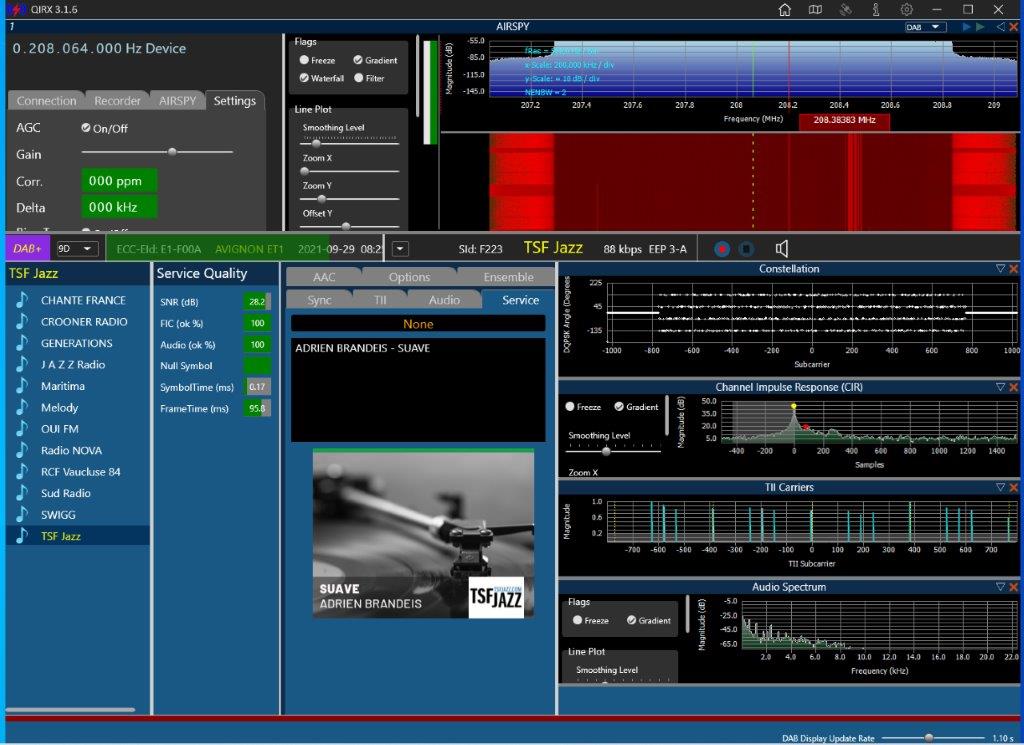This screenshot has width=1024, height=745.
Task: Open the info icon in title bar
Action: pos(876,10)
